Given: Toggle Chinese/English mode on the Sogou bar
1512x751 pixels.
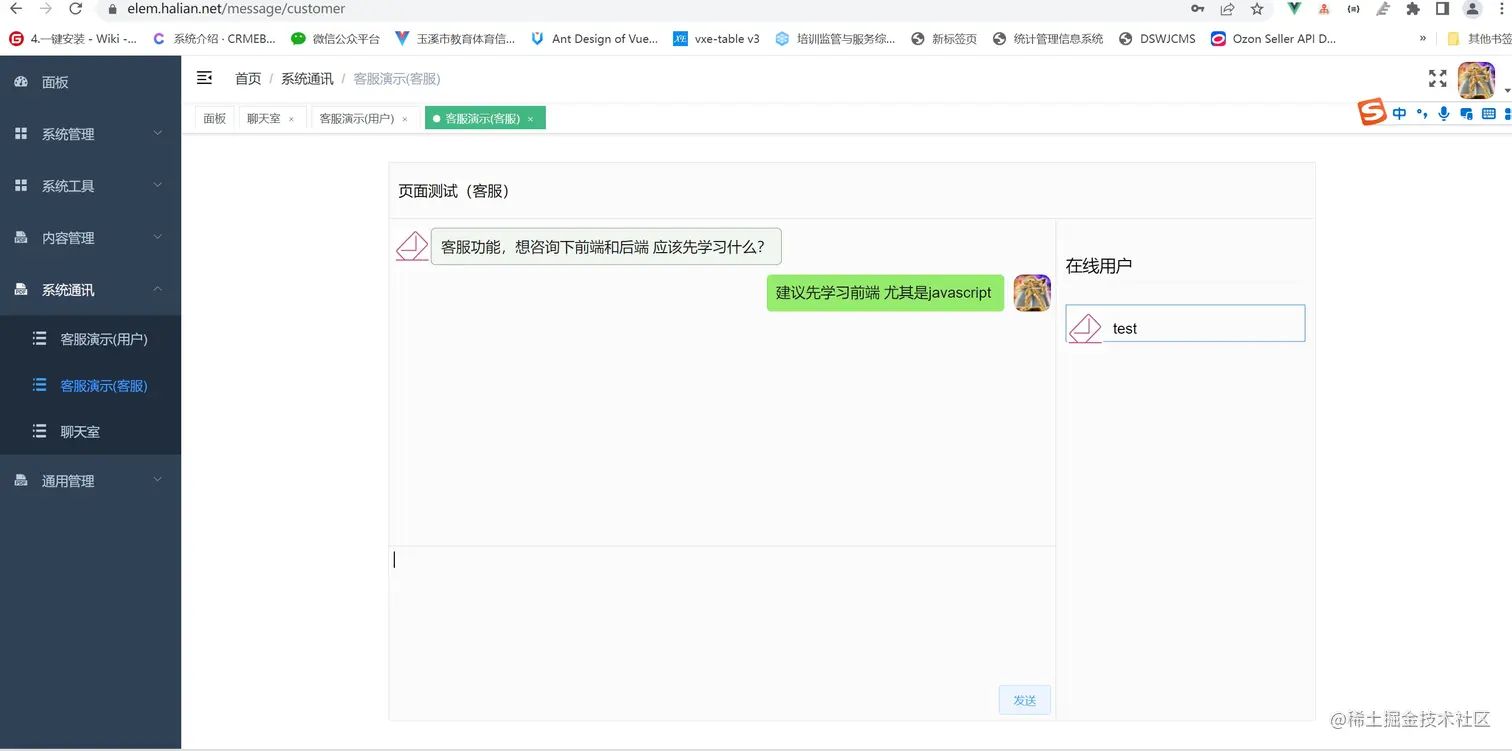Looking at the screenshot, I should click(x=1399, y=113).
